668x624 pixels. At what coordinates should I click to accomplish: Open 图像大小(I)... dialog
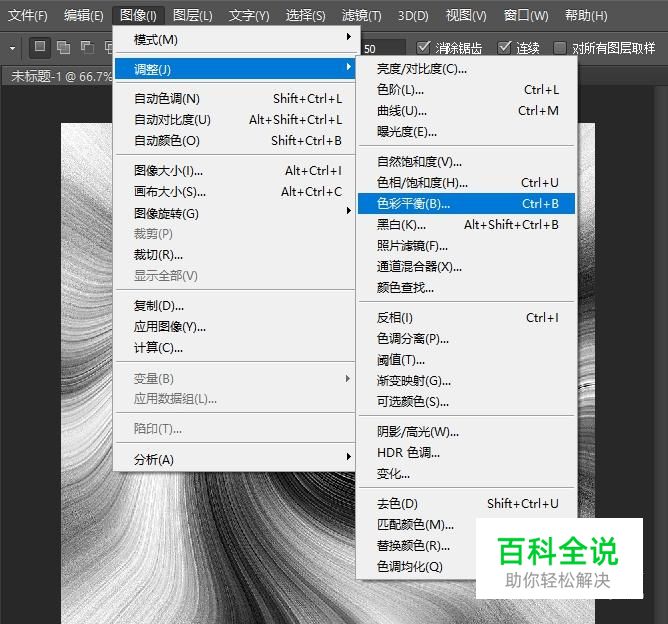235,170
